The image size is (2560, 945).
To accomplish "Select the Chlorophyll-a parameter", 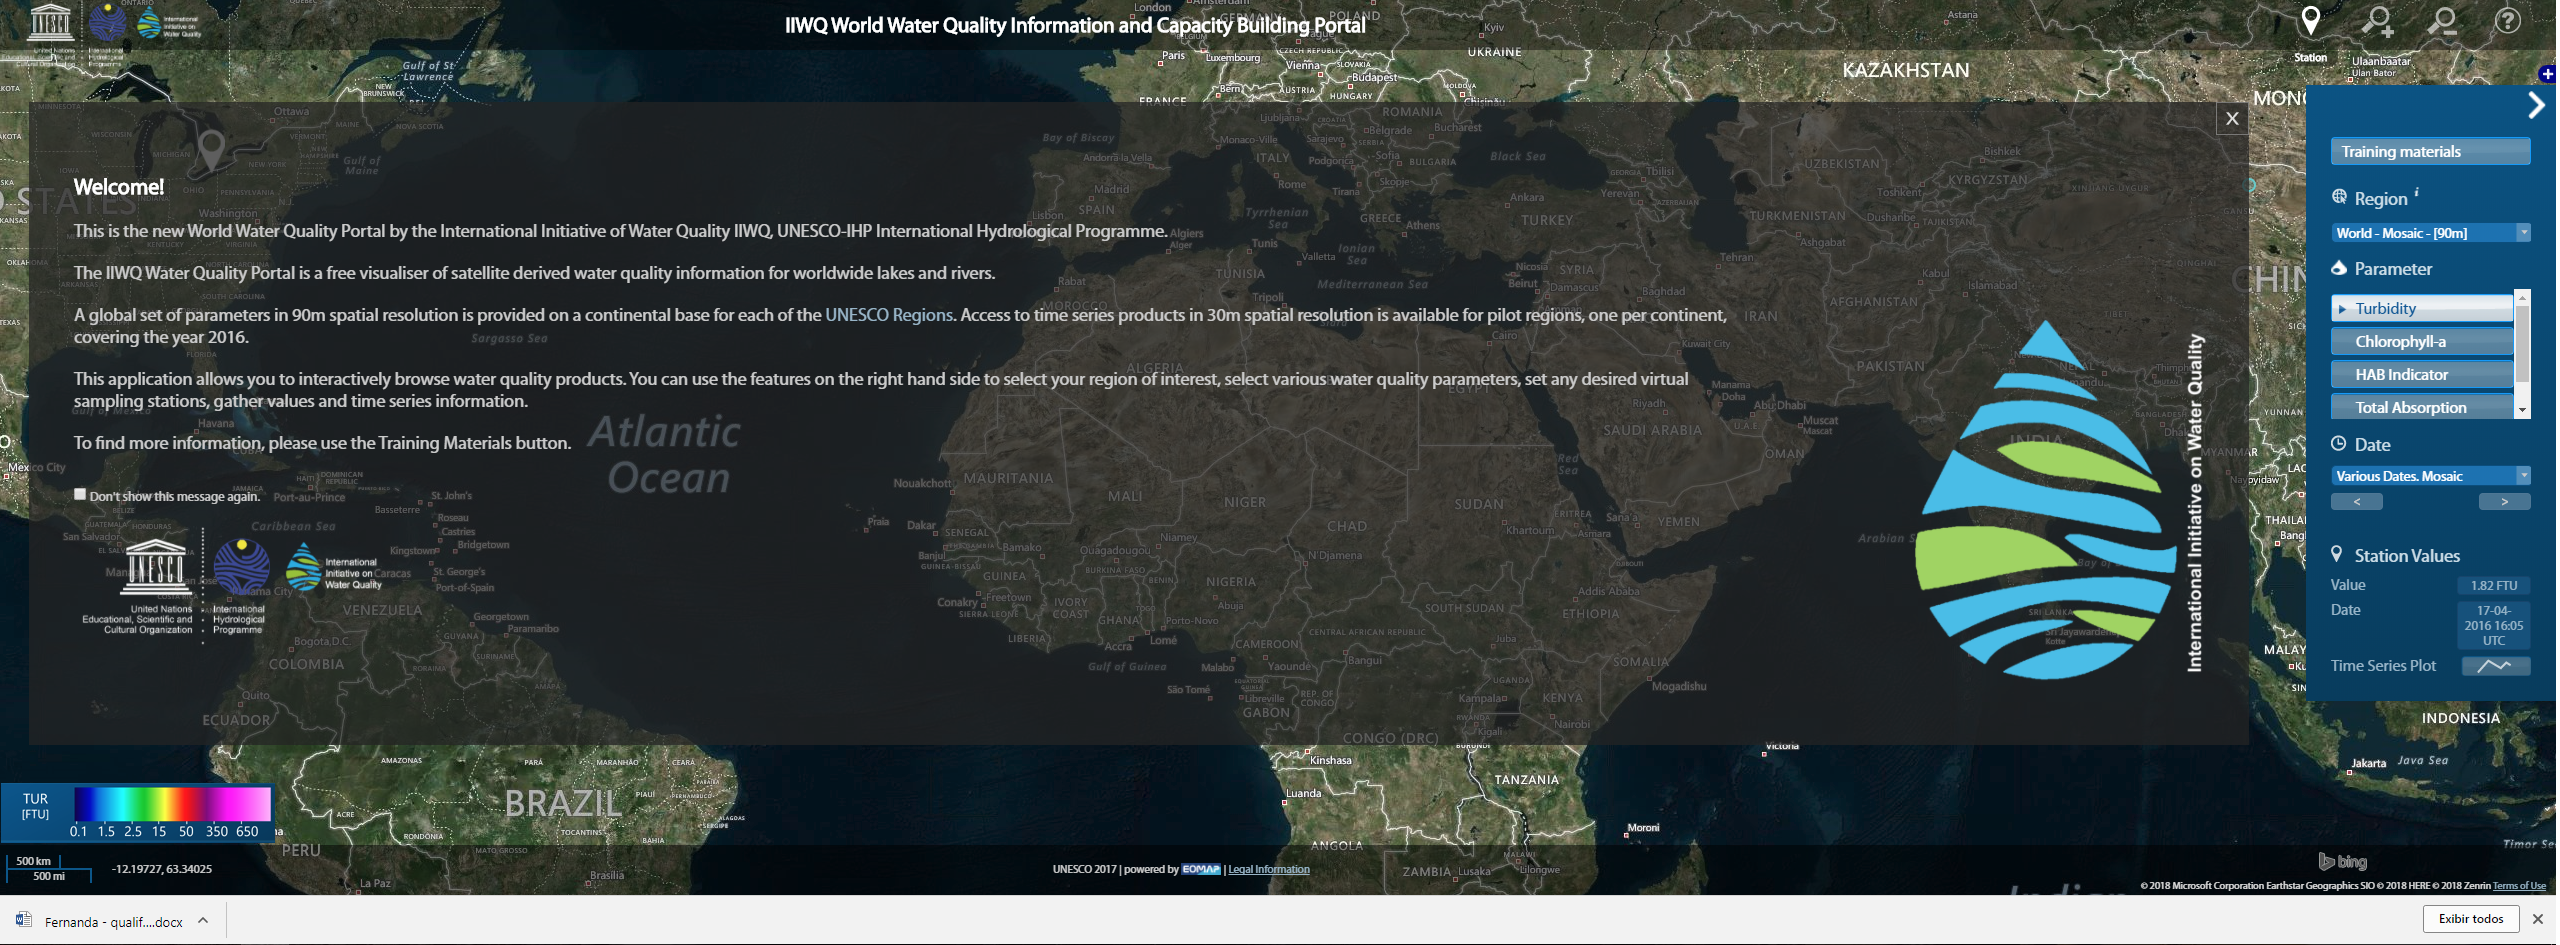I will [x=2420, y=342].
